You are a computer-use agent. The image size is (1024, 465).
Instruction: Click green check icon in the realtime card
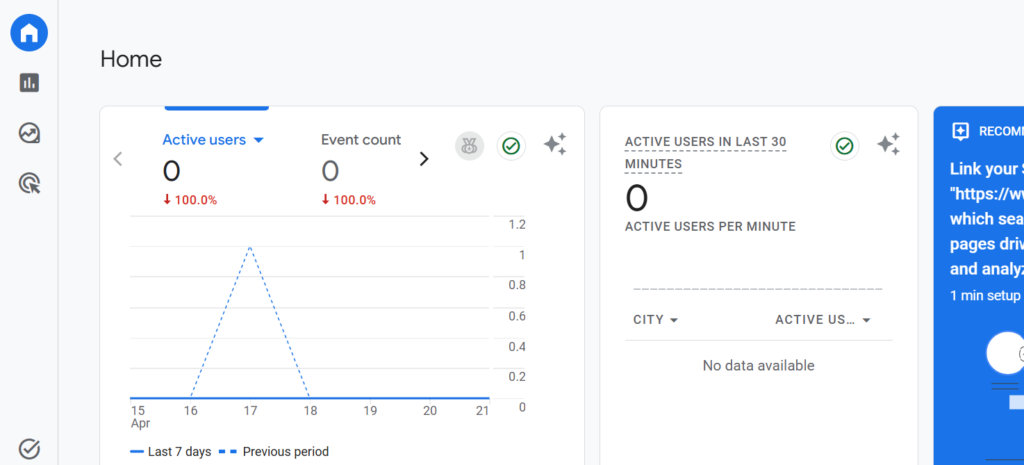coord(844,146)
